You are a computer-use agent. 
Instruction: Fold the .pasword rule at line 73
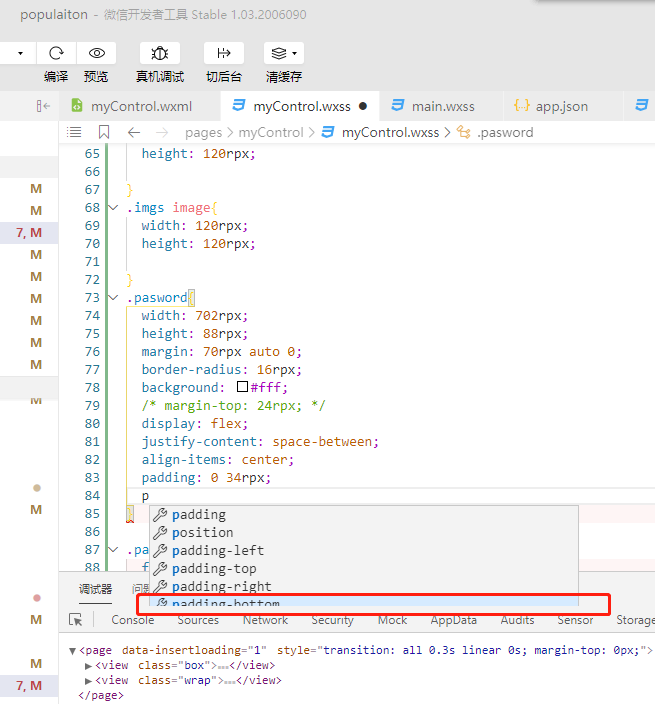click(114, 297)
